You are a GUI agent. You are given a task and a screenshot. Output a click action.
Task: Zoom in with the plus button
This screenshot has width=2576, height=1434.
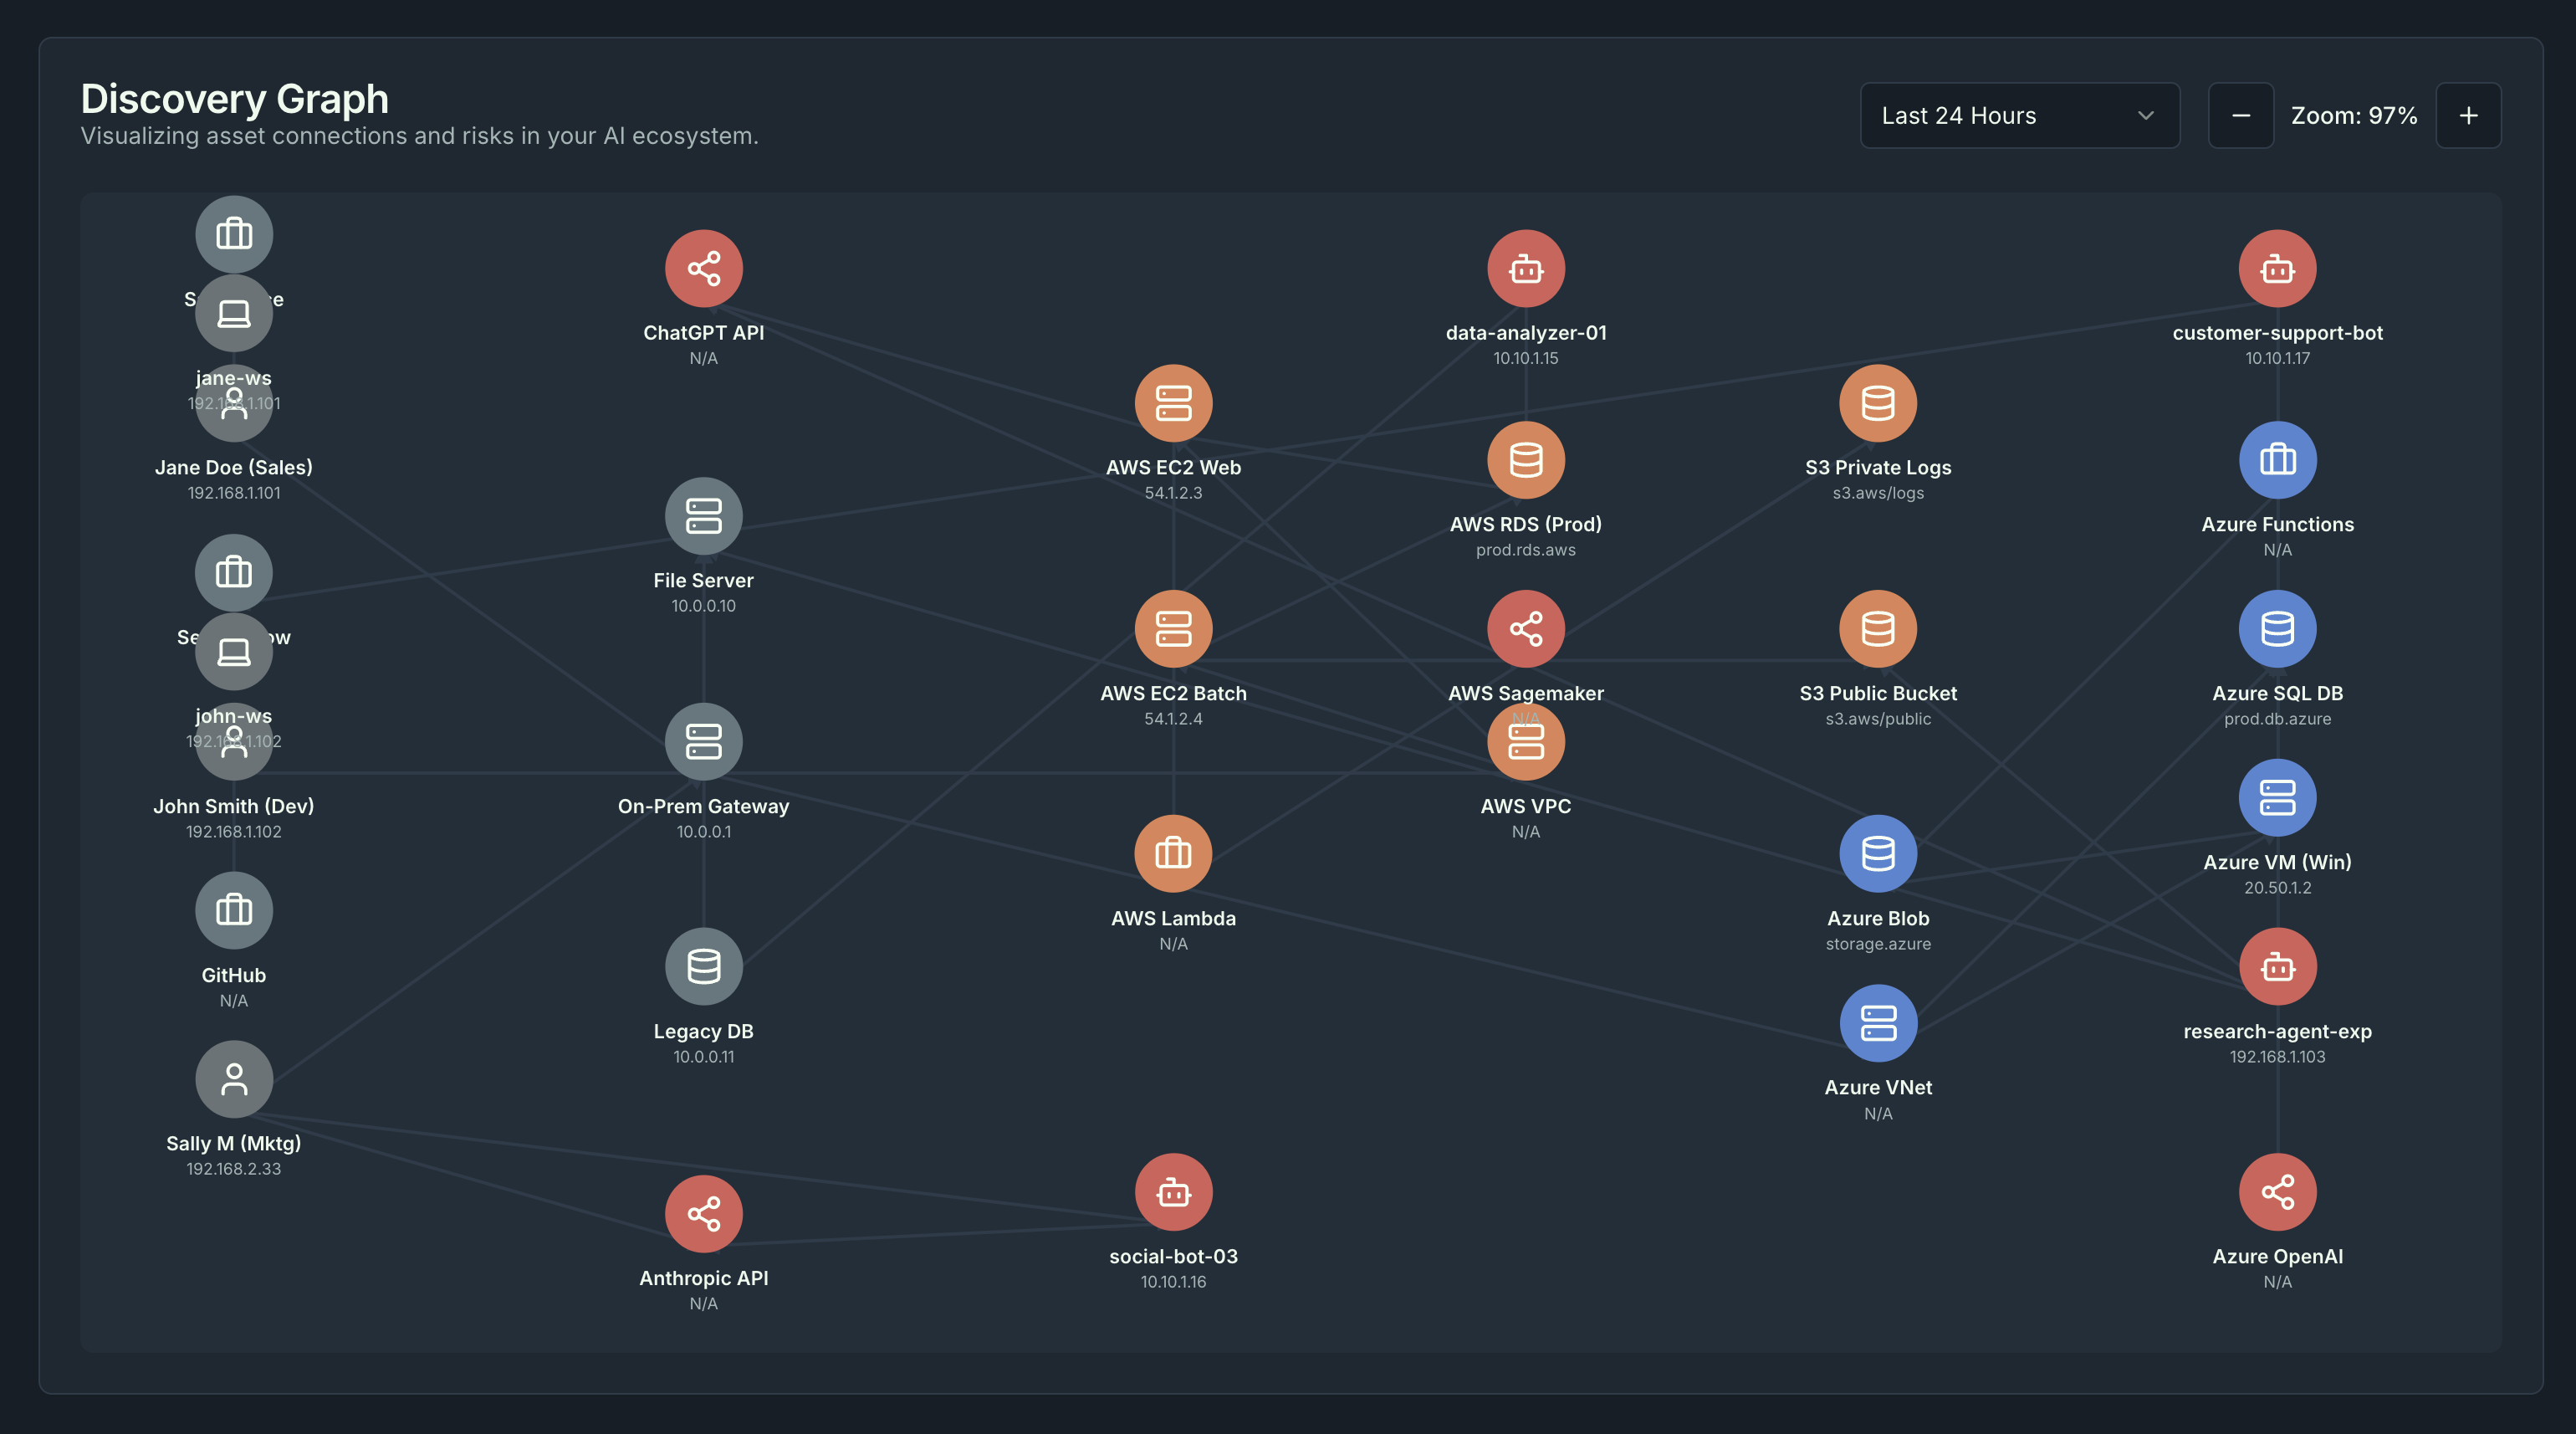(x=2468, y=116)
